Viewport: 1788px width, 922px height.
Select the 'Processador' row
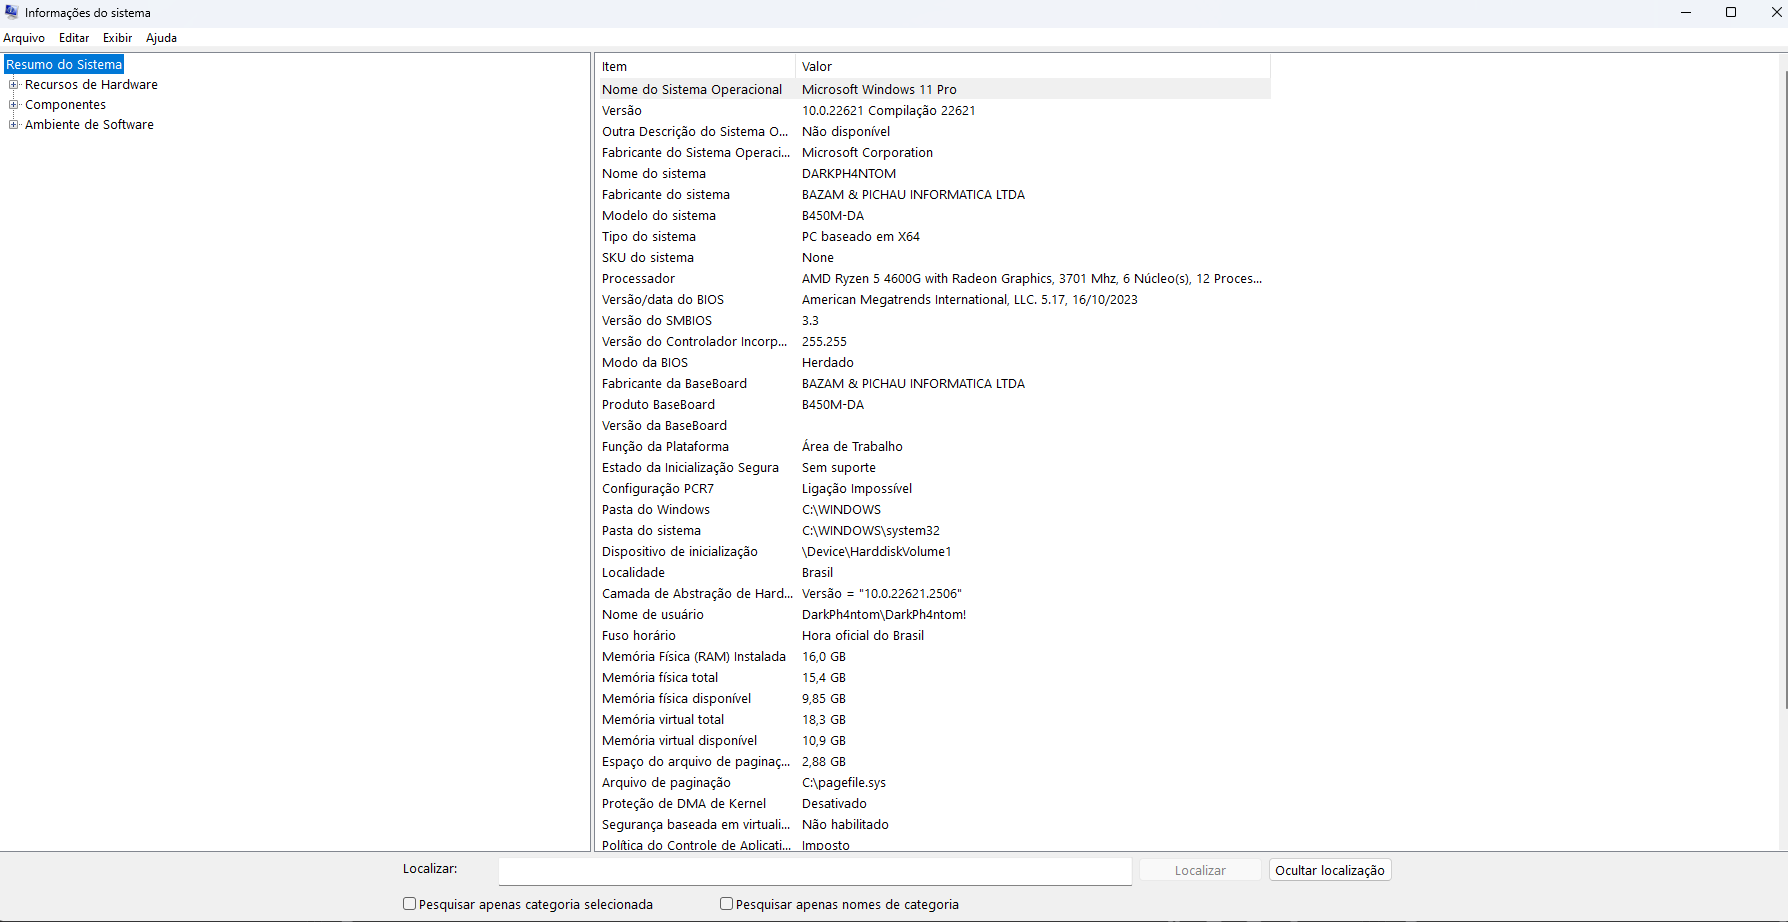(934, 279)
